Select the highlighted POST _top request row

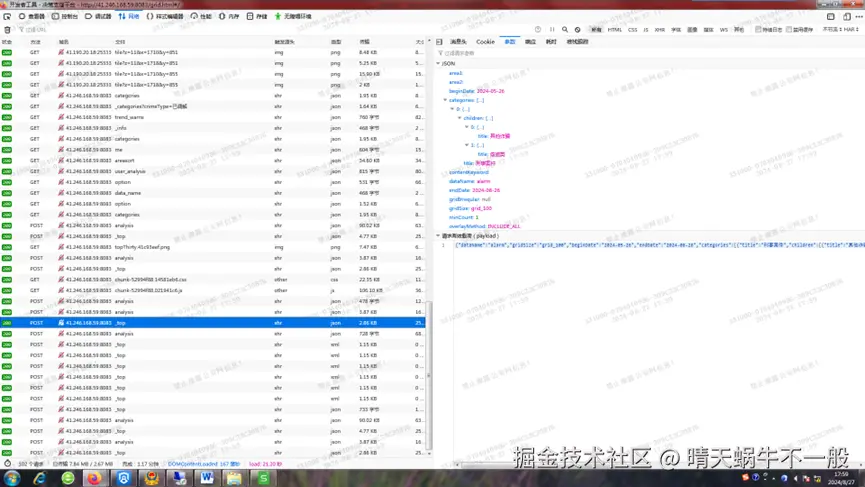tap(213, 323)
